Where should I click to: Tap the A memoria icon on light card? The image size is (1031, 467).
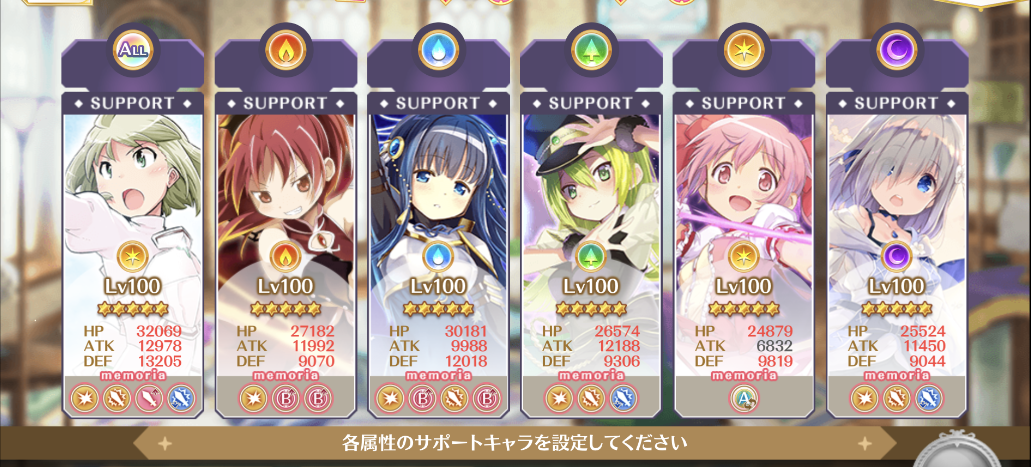744,398
